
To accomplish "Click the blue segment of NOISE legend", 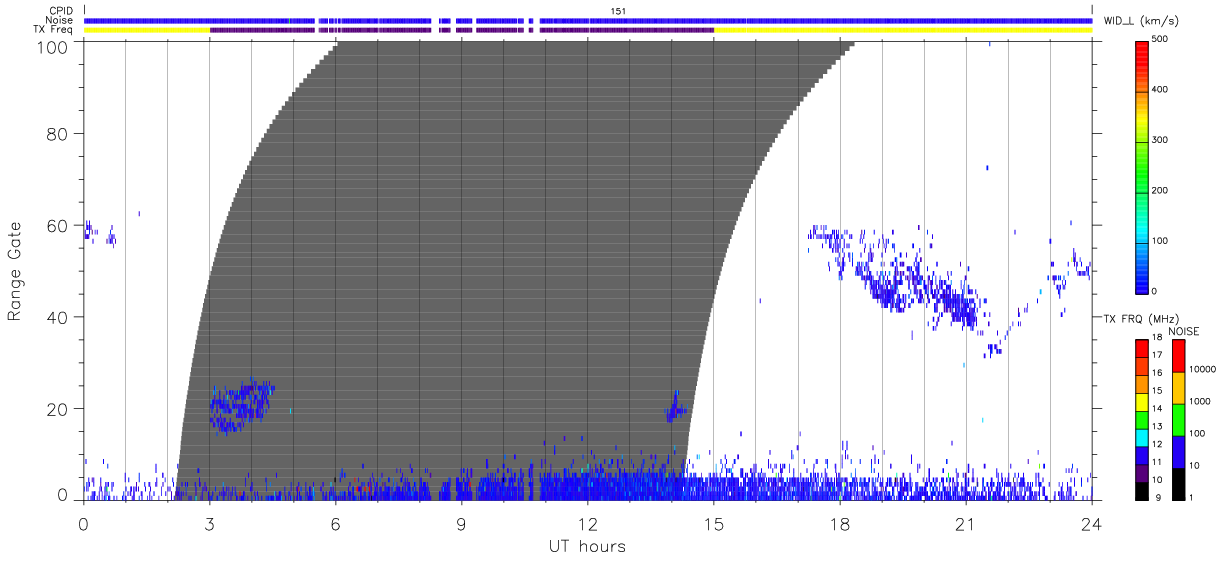I will coord(1179,452).
